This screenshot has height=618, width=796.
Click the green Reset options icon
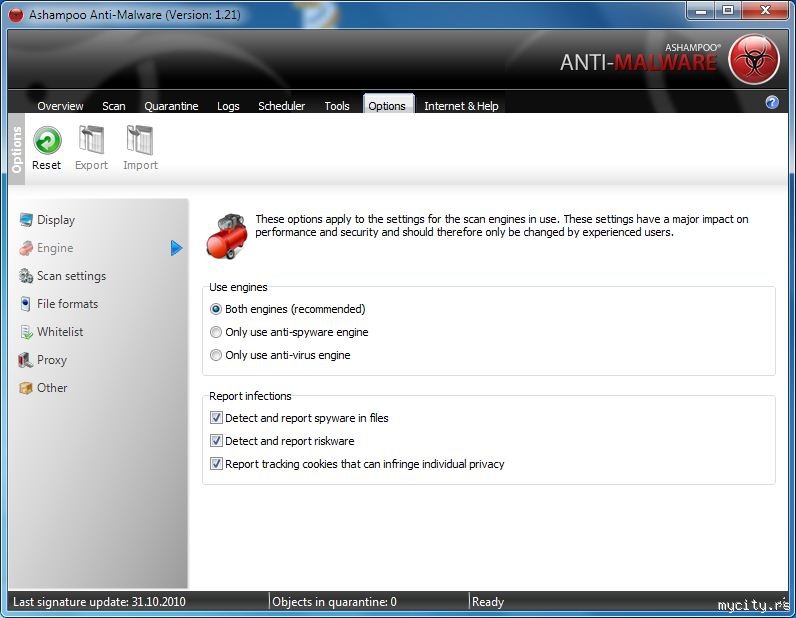(47, 140)
